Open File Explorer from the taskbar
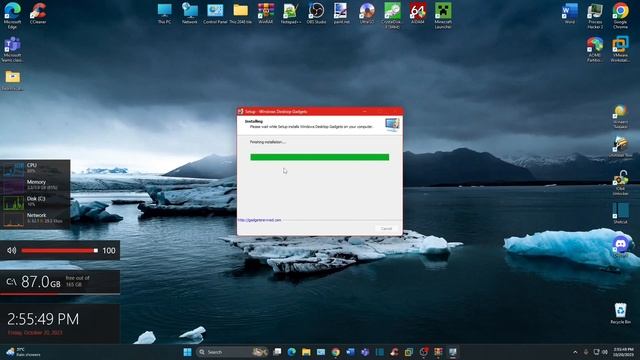The height and width of the screenshot is (360, 640). point(306,352)
